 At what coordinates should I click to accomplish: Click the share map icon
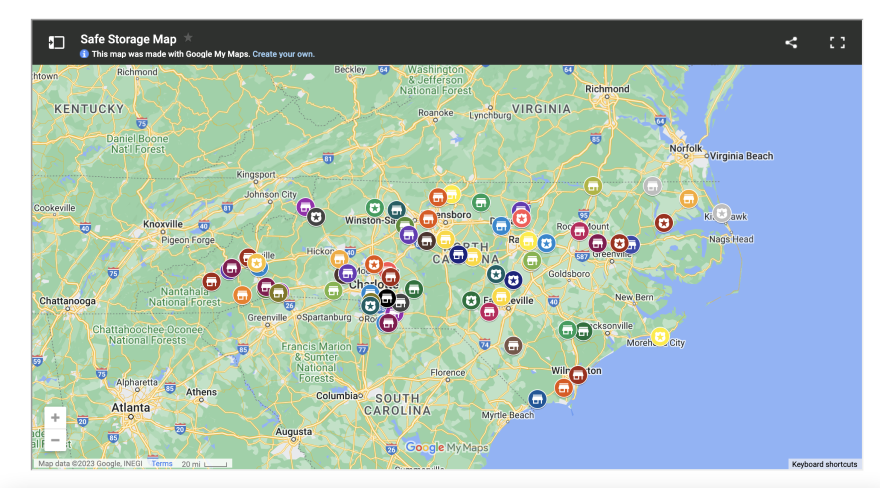click(791, 42)
